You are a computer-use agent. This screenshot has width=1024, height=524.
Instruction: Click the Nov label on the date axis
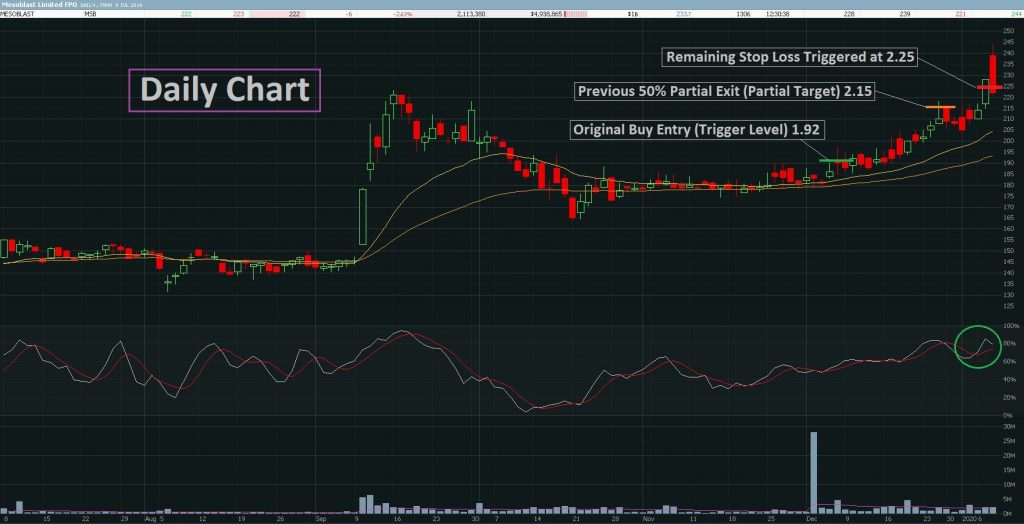click(x=648, y=519)
